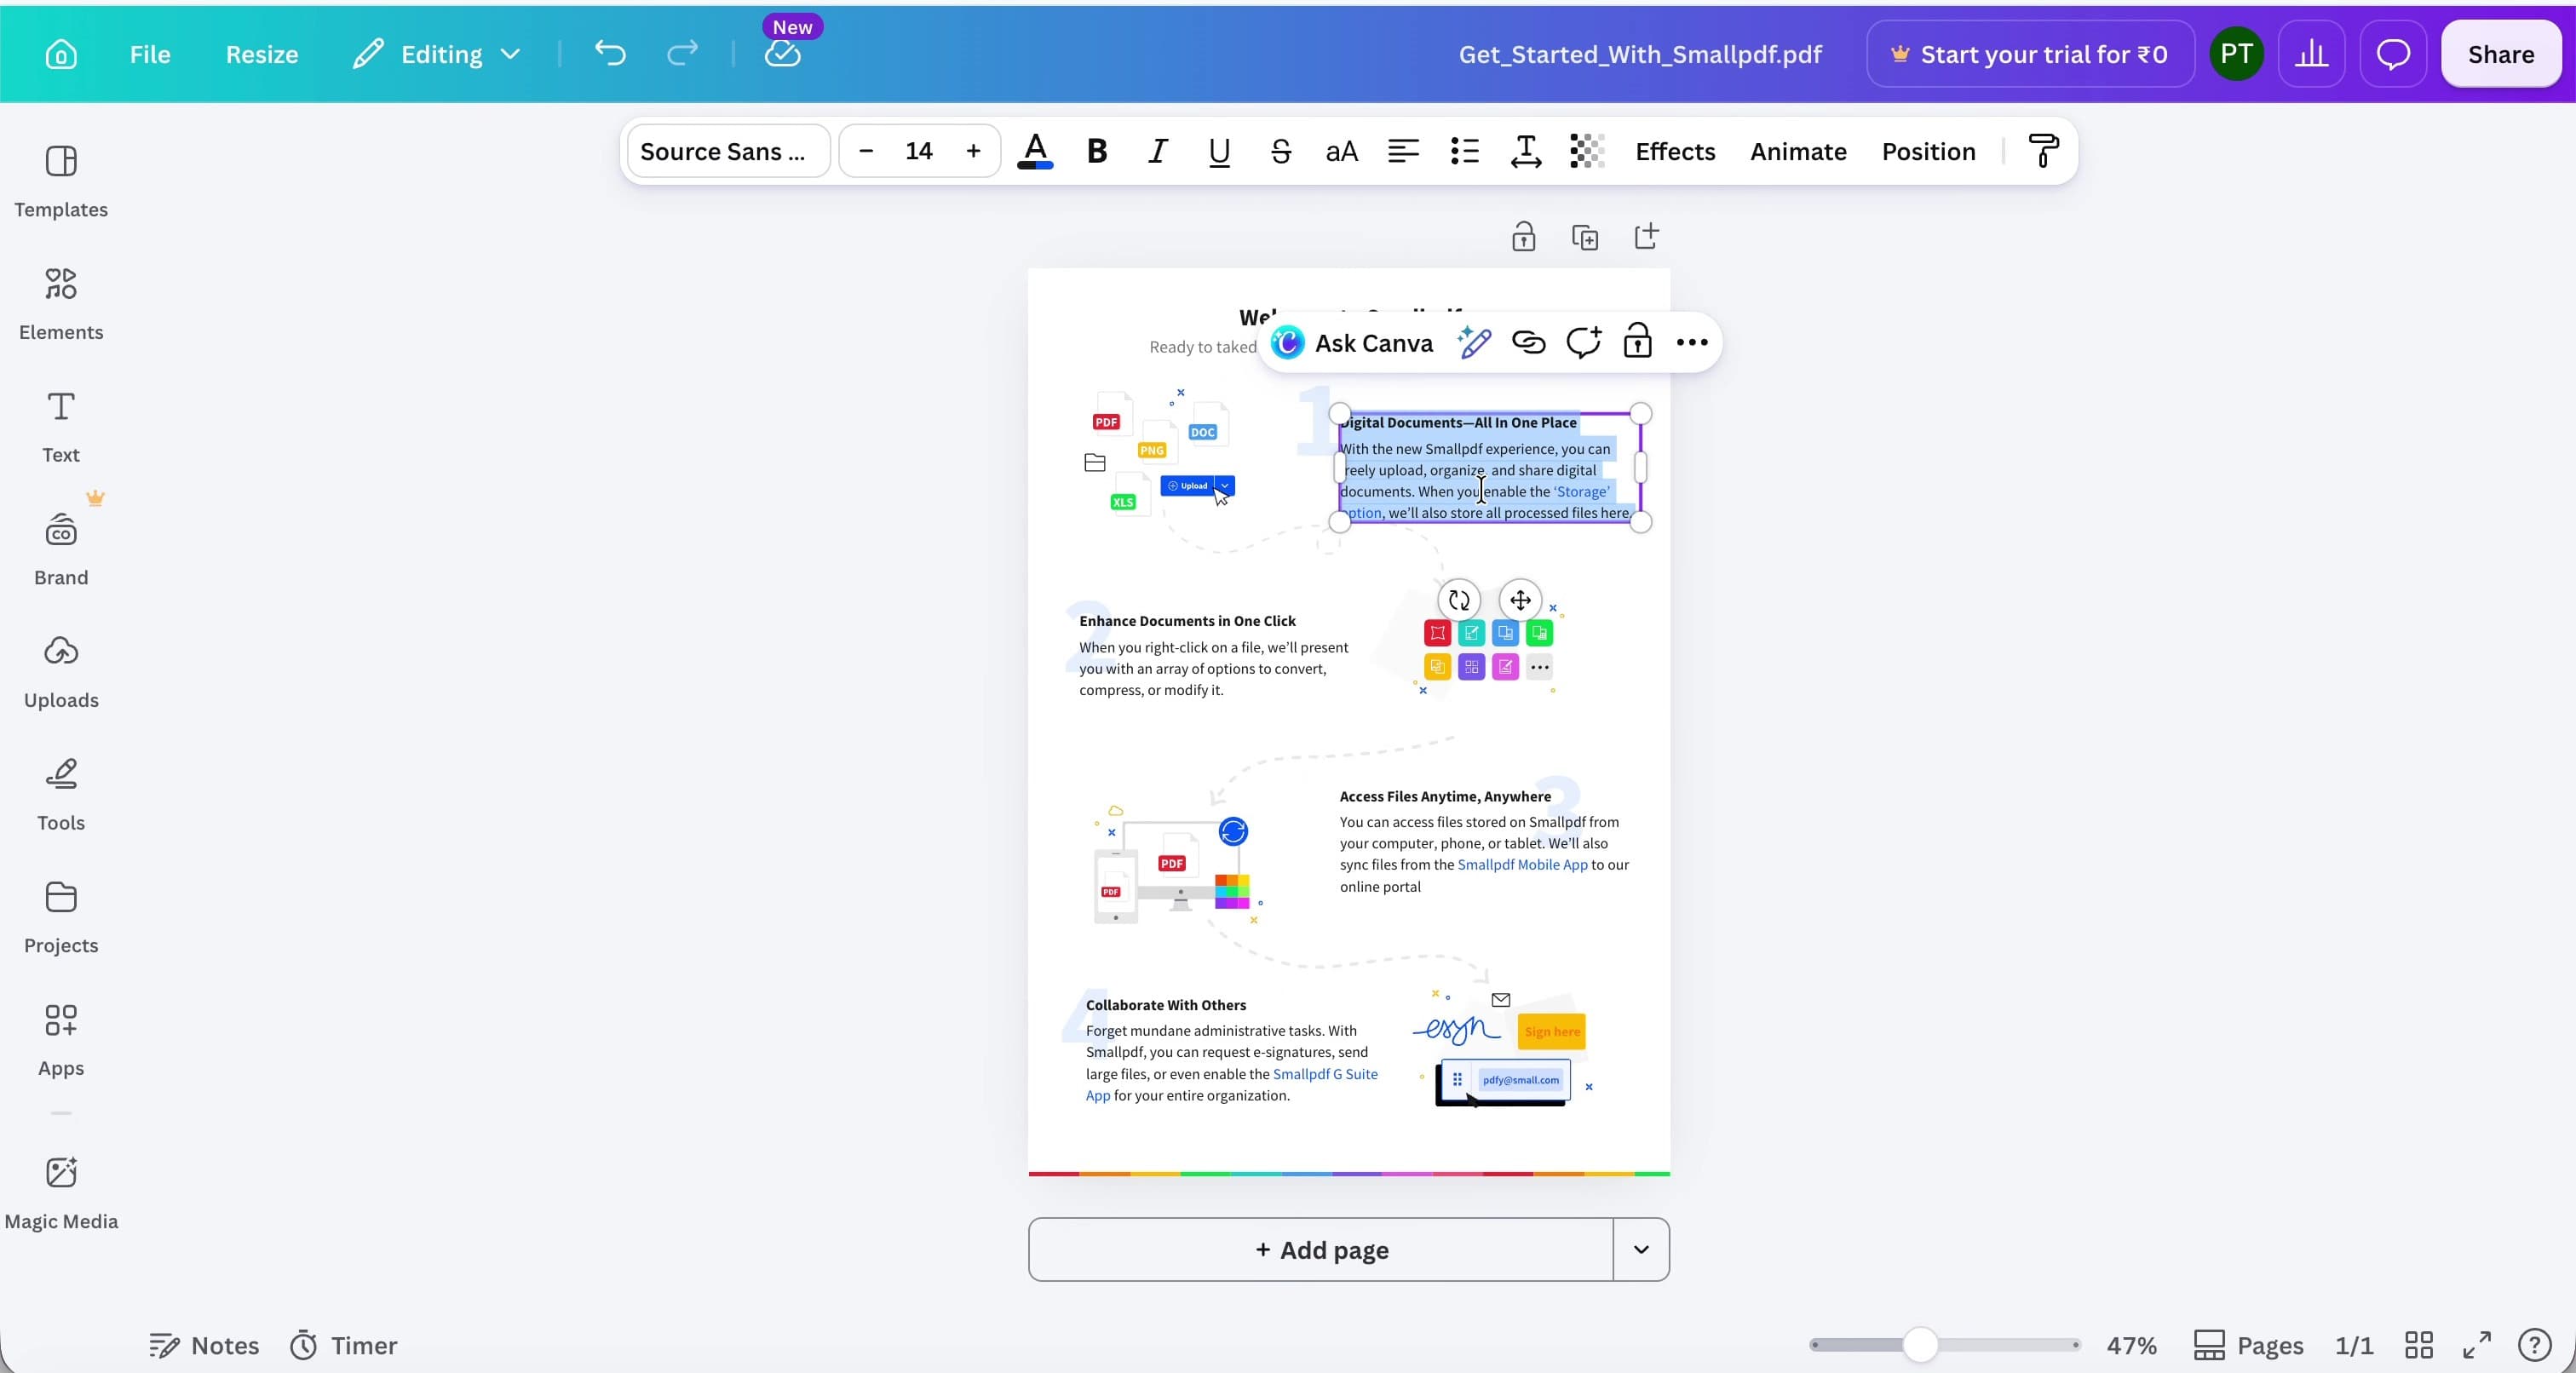The width and height of the screenshot is (2576, 1373).
Task: Open the File menu
Action: [150, 54]
